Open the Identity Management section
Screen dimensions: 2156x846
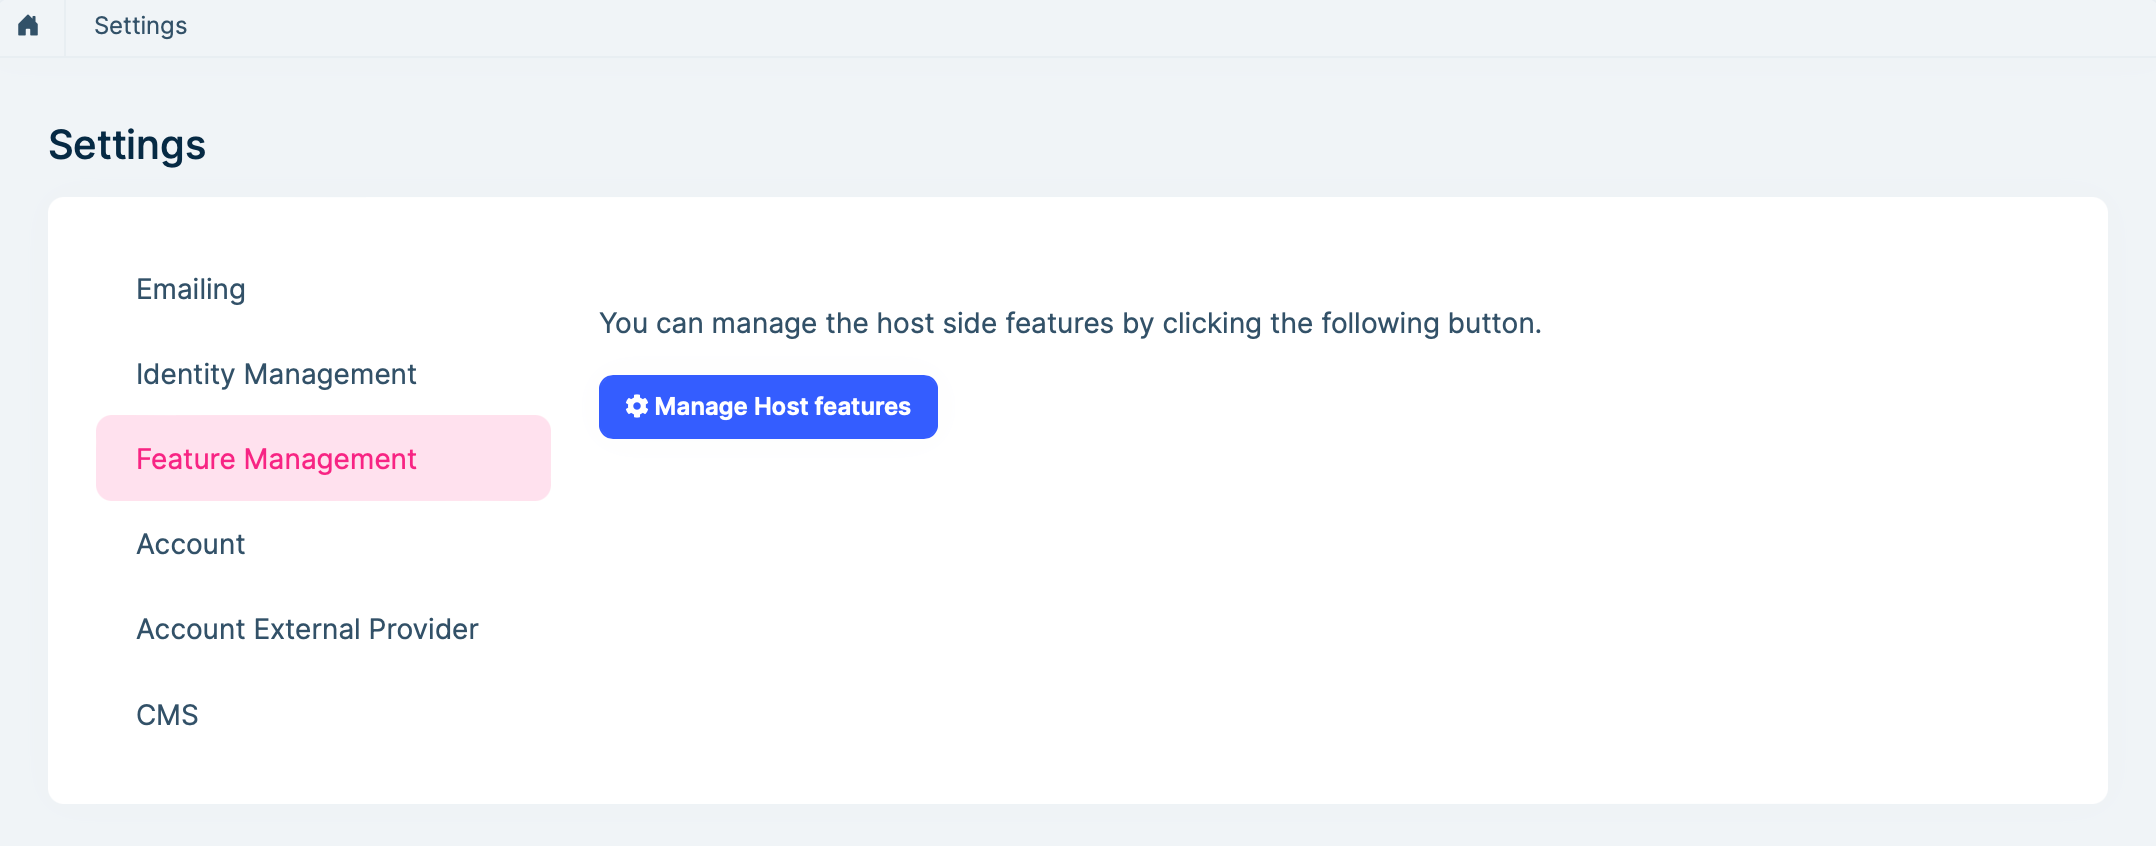(x=277, y=374)
